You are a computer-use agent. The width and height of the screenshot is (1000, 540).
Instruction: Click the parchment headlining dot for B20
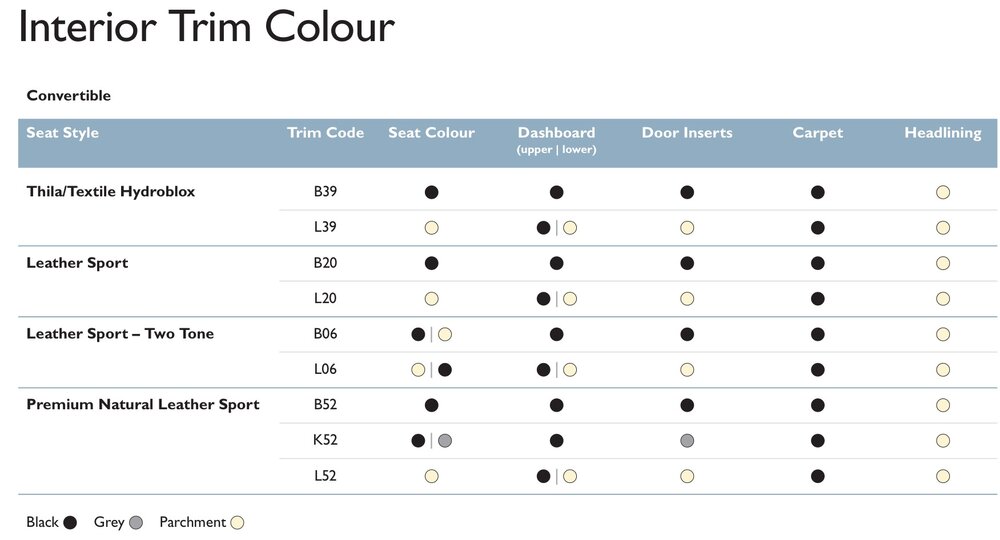[x=943, y=263]
